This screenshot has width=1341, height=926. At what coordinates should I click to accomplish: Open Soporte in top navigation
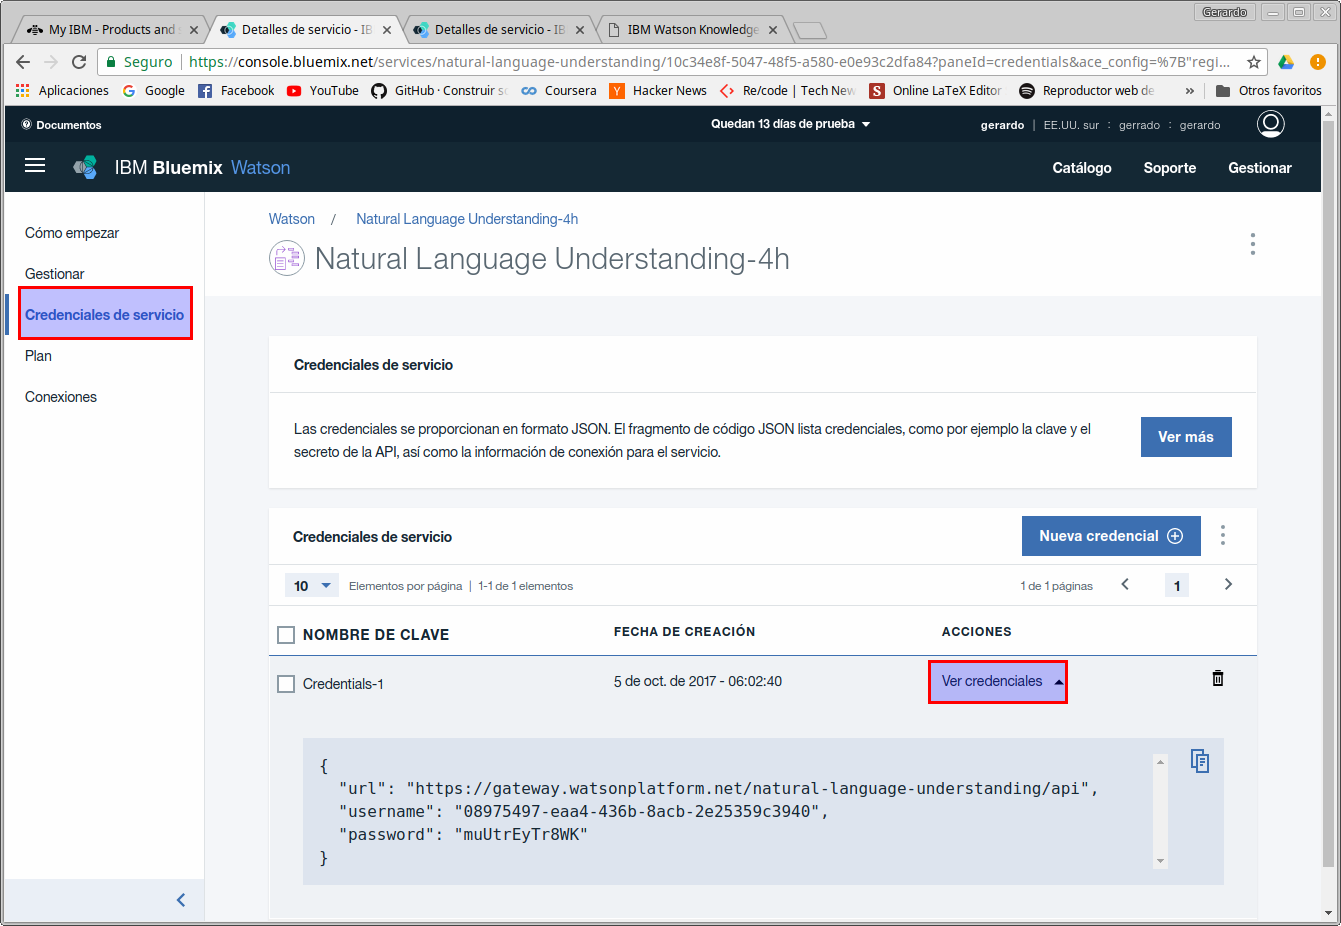[1170, 168]
